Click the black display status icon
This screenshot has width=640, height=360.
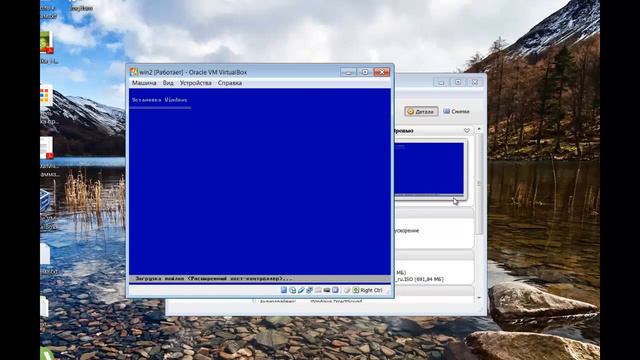pyautogui.click(x=327, y=290)
